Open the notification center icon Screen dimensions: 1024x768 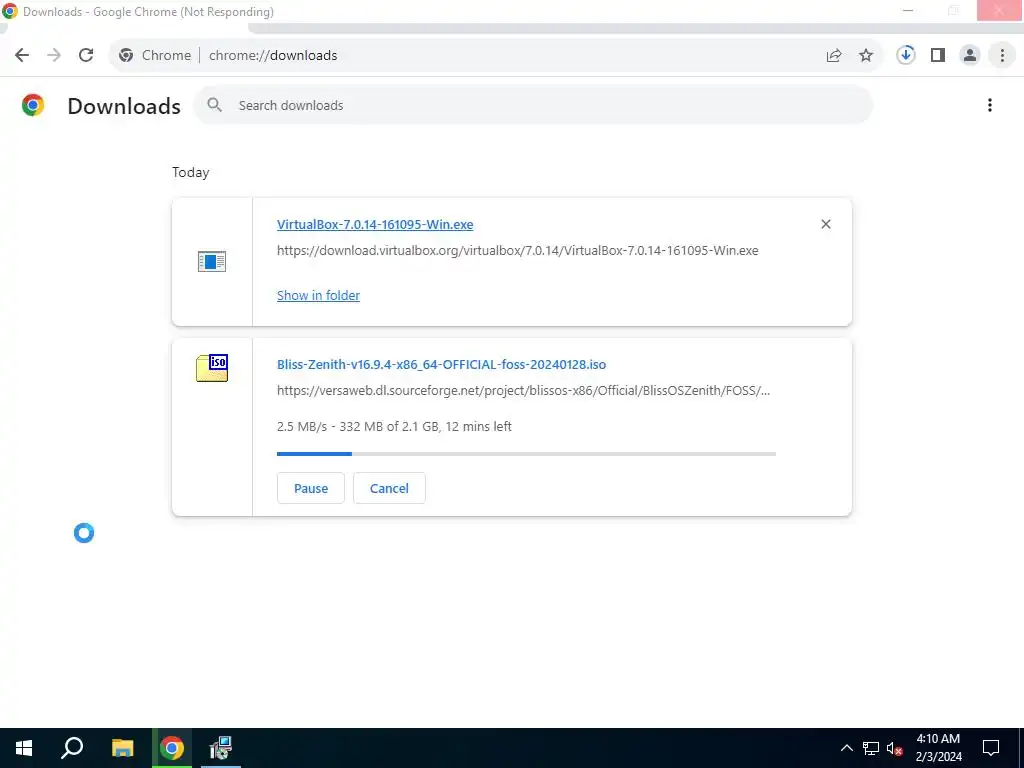pos(991,748)
